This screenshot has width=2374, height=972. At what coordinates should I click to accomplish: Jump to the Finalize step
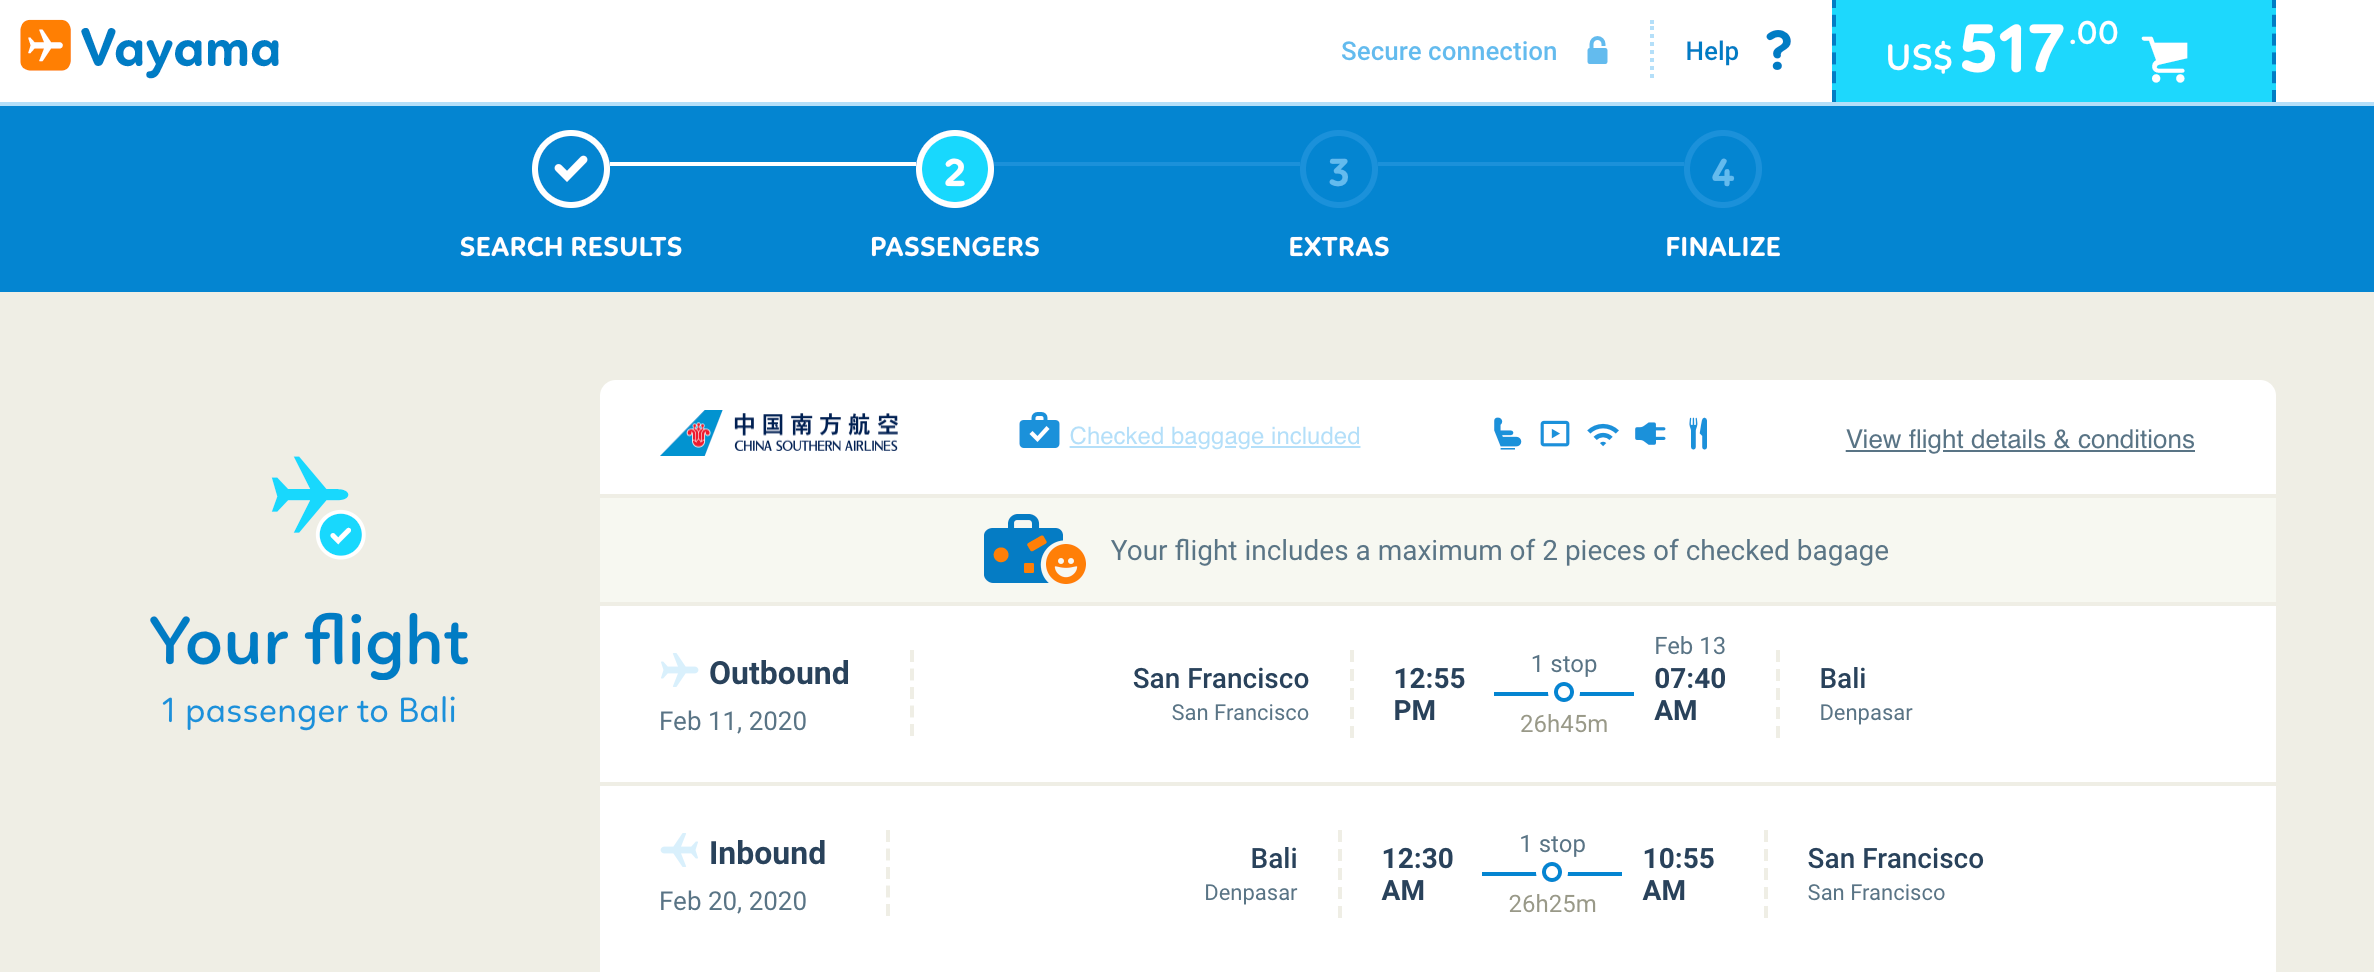click(x=1722, y=170)
